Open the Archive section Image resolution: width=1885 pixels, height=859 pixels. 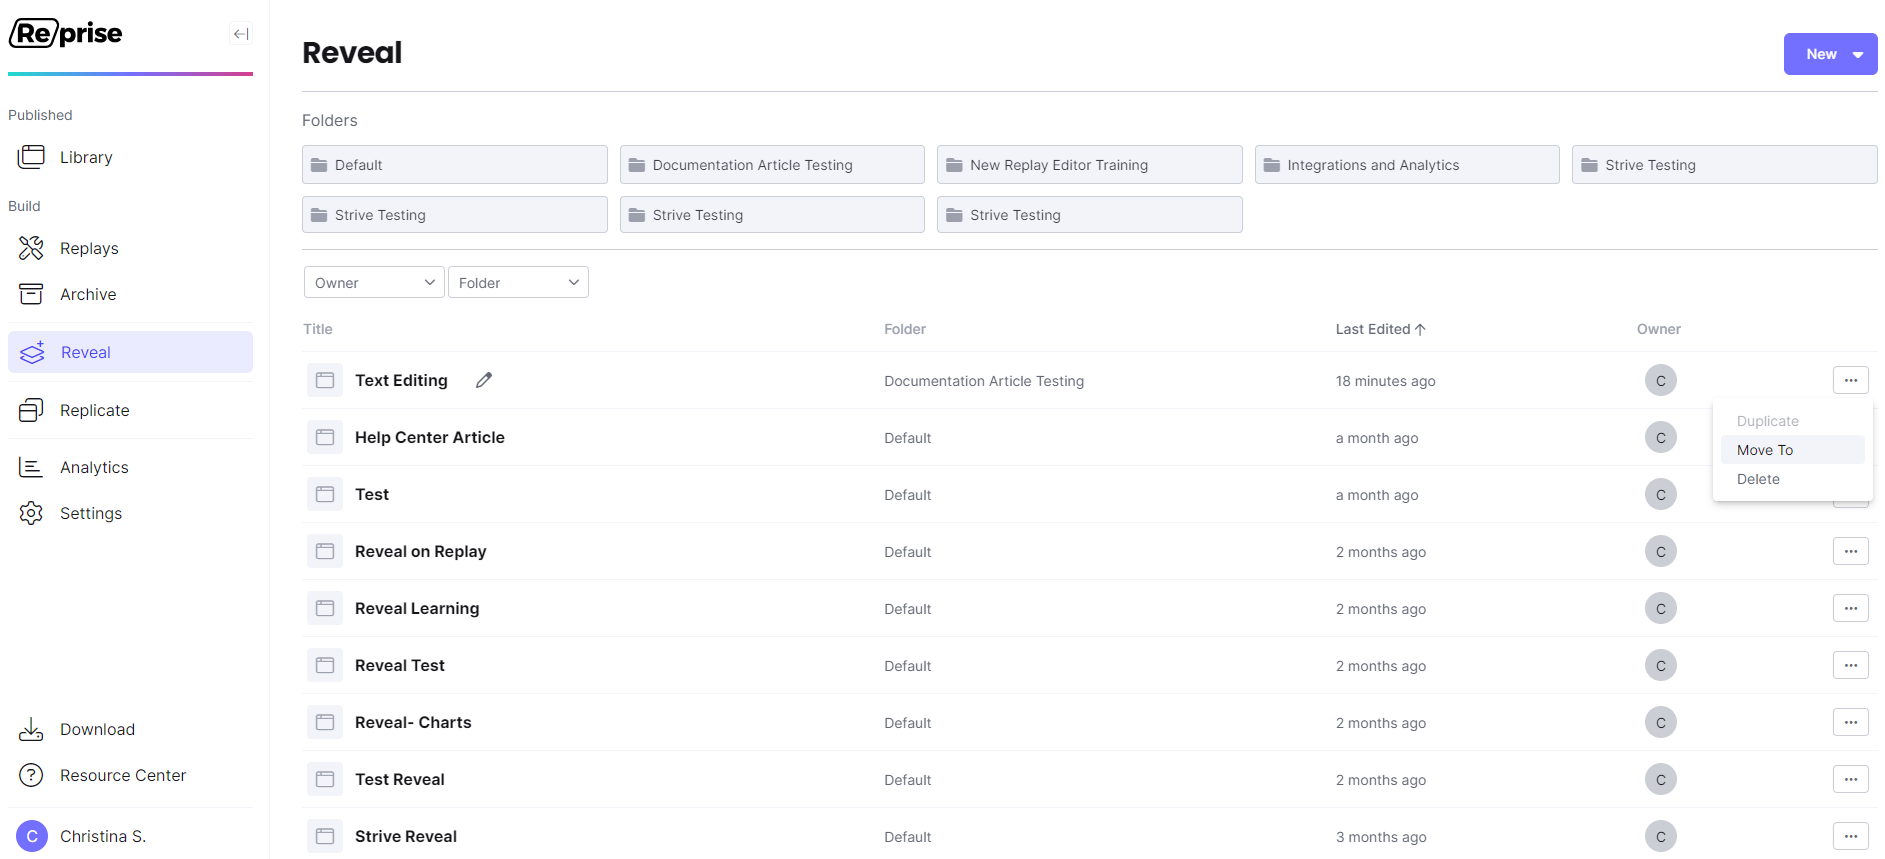pos(130,294)
